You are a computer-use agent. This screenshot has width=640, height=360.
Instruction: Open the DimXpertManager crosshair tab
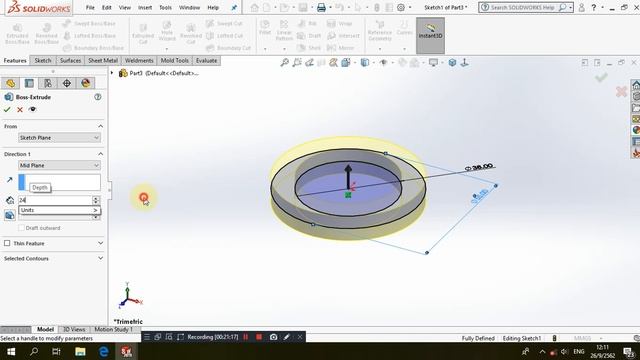point(67,83)
